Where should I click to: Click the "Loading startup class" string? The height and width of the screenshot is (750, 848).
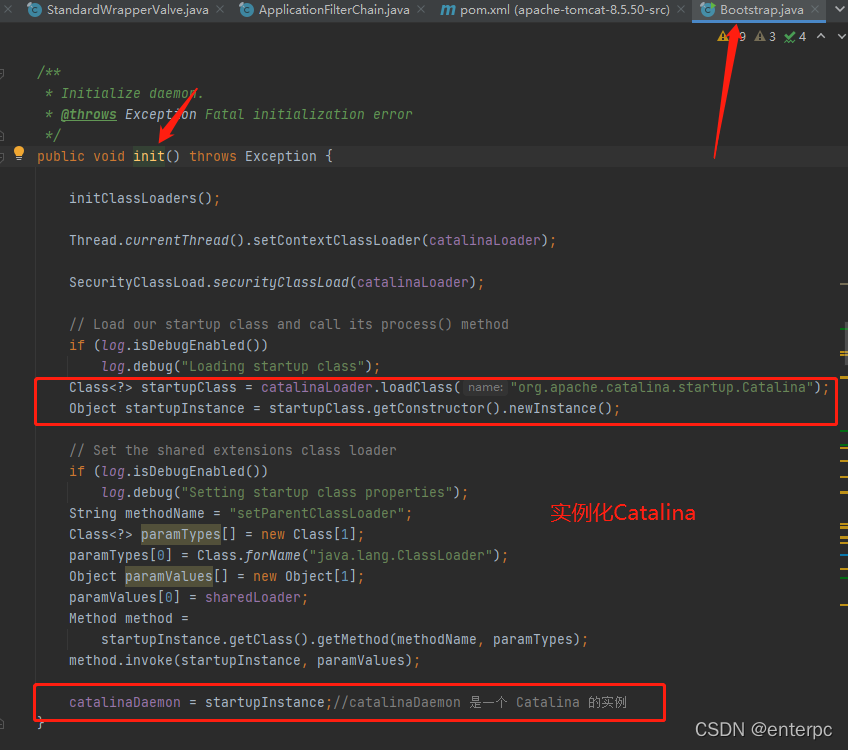(x=272, y=366)
